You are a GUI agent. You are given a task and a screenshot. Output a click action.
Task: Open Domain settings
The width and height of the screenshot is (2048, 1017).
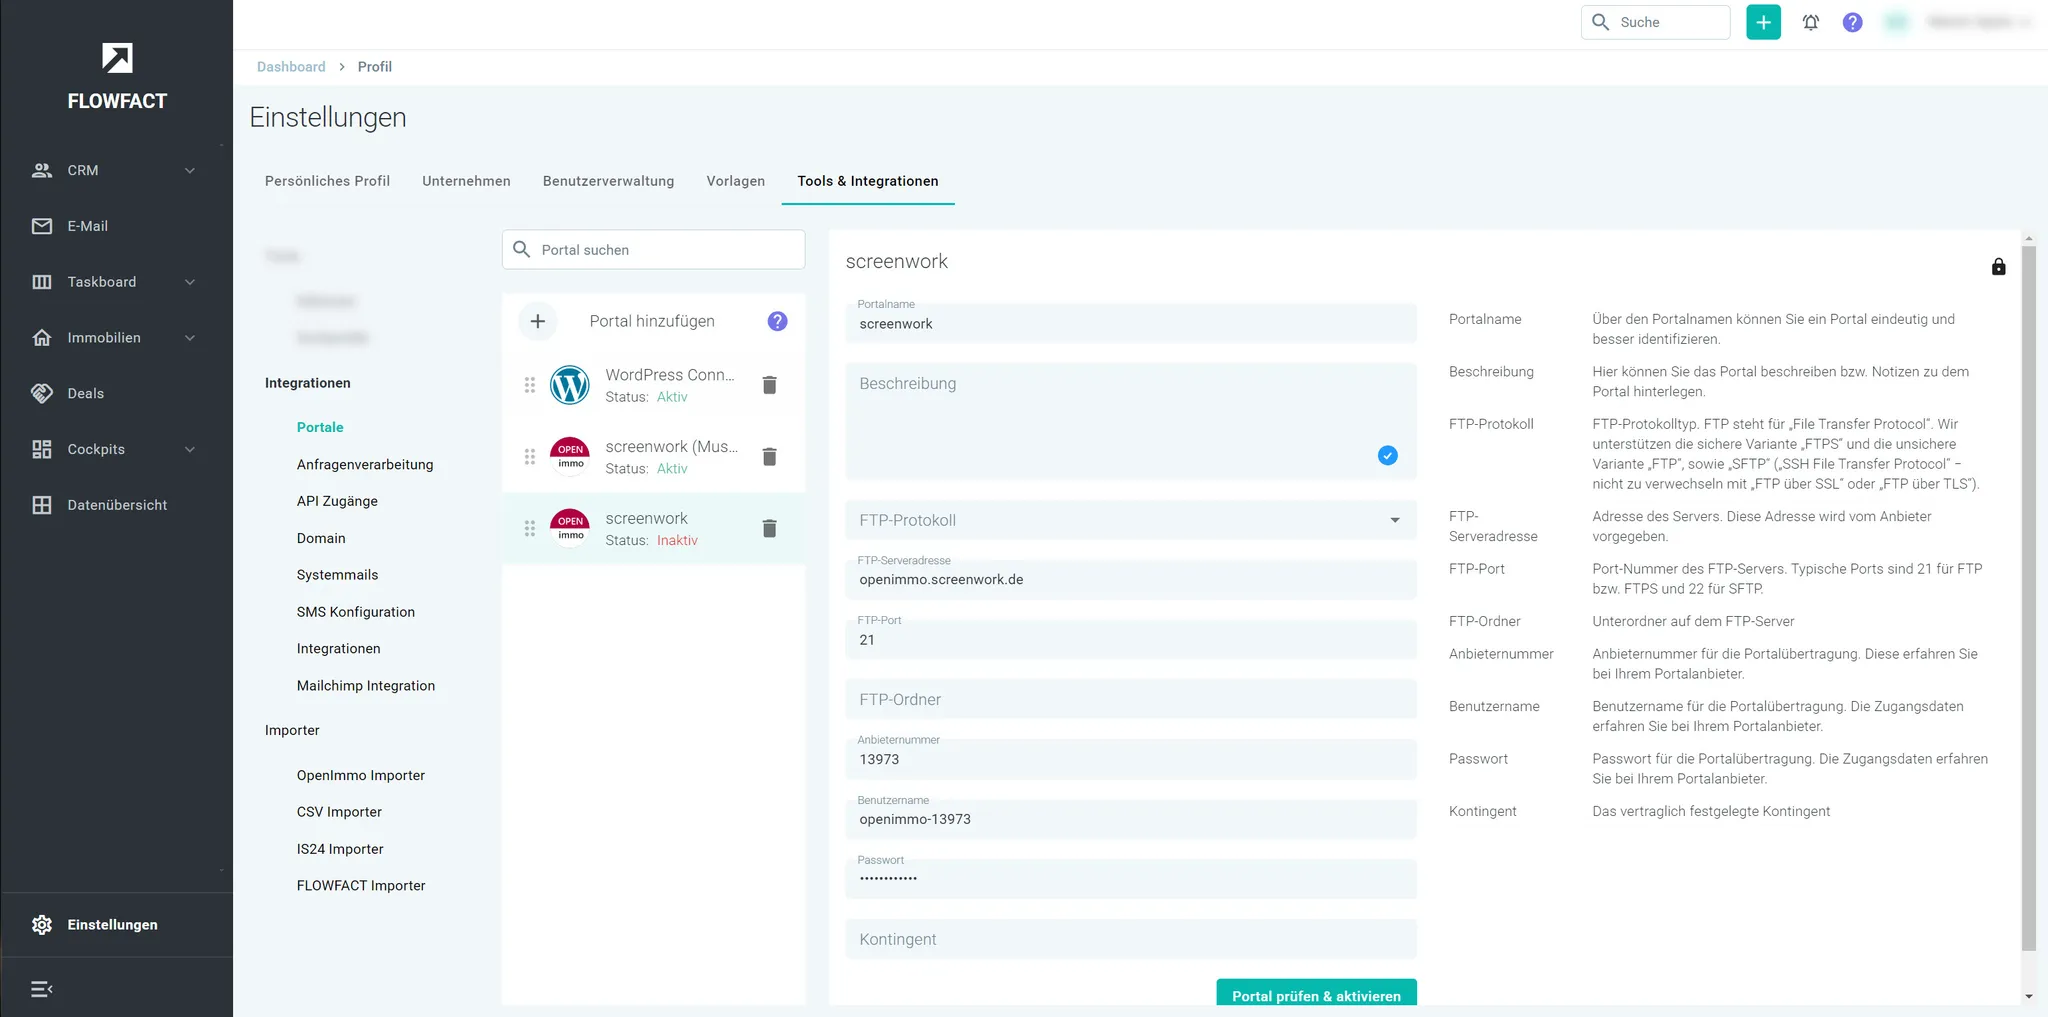321,538
